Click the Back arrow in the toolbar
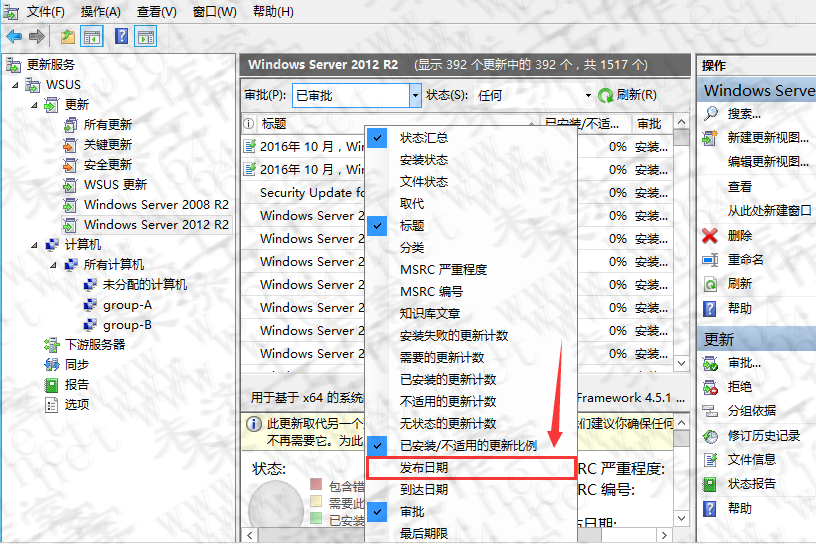 pyautogui.click(x=14, y=37)
